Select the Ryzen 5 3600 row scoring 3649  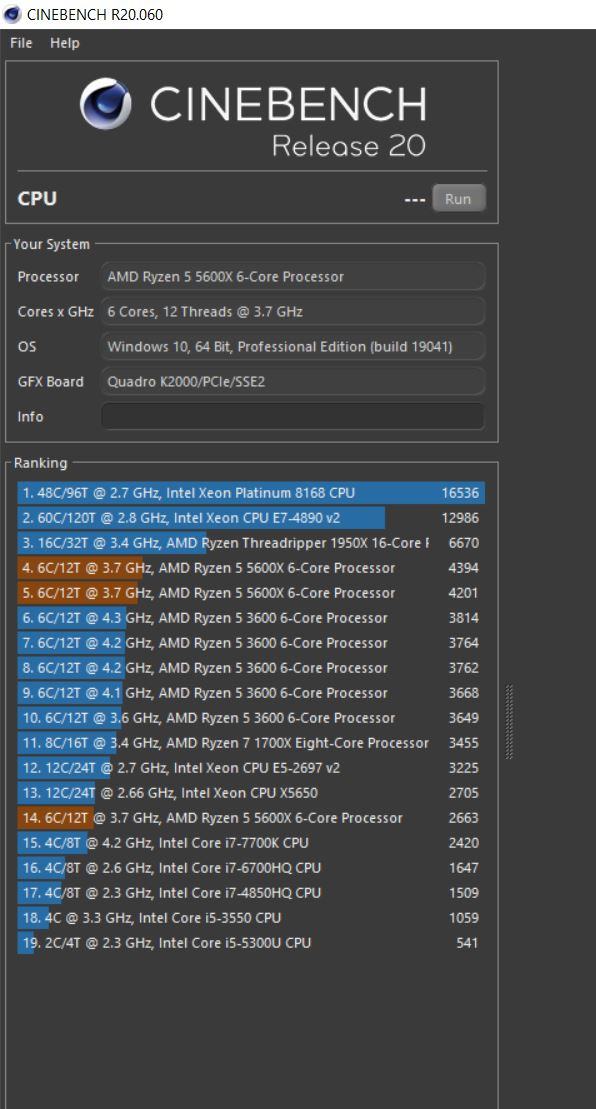point(251,718)
